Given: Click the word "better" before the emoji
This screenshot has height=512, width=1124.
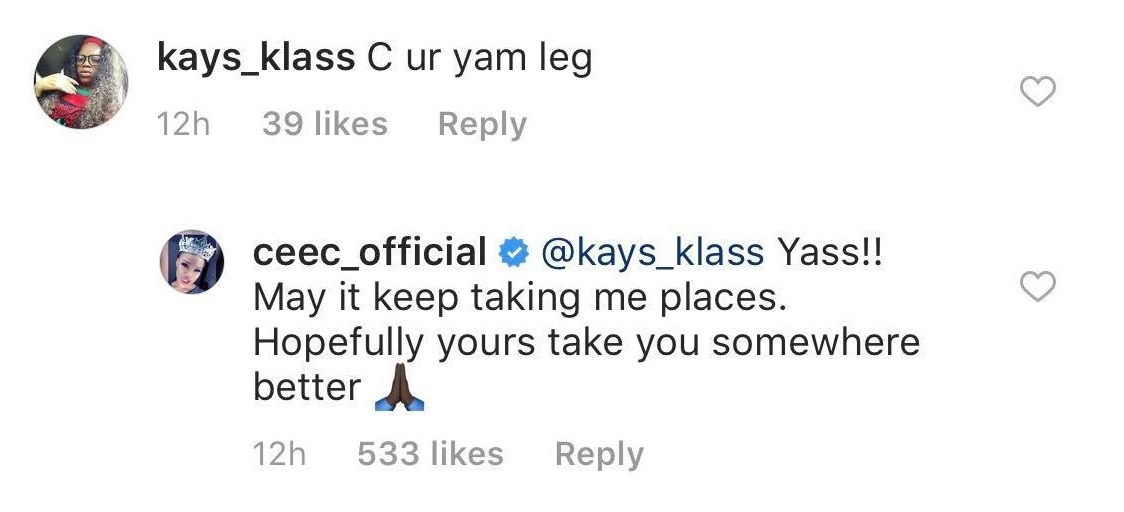Looking at the screenshot, I should point(307,388).
